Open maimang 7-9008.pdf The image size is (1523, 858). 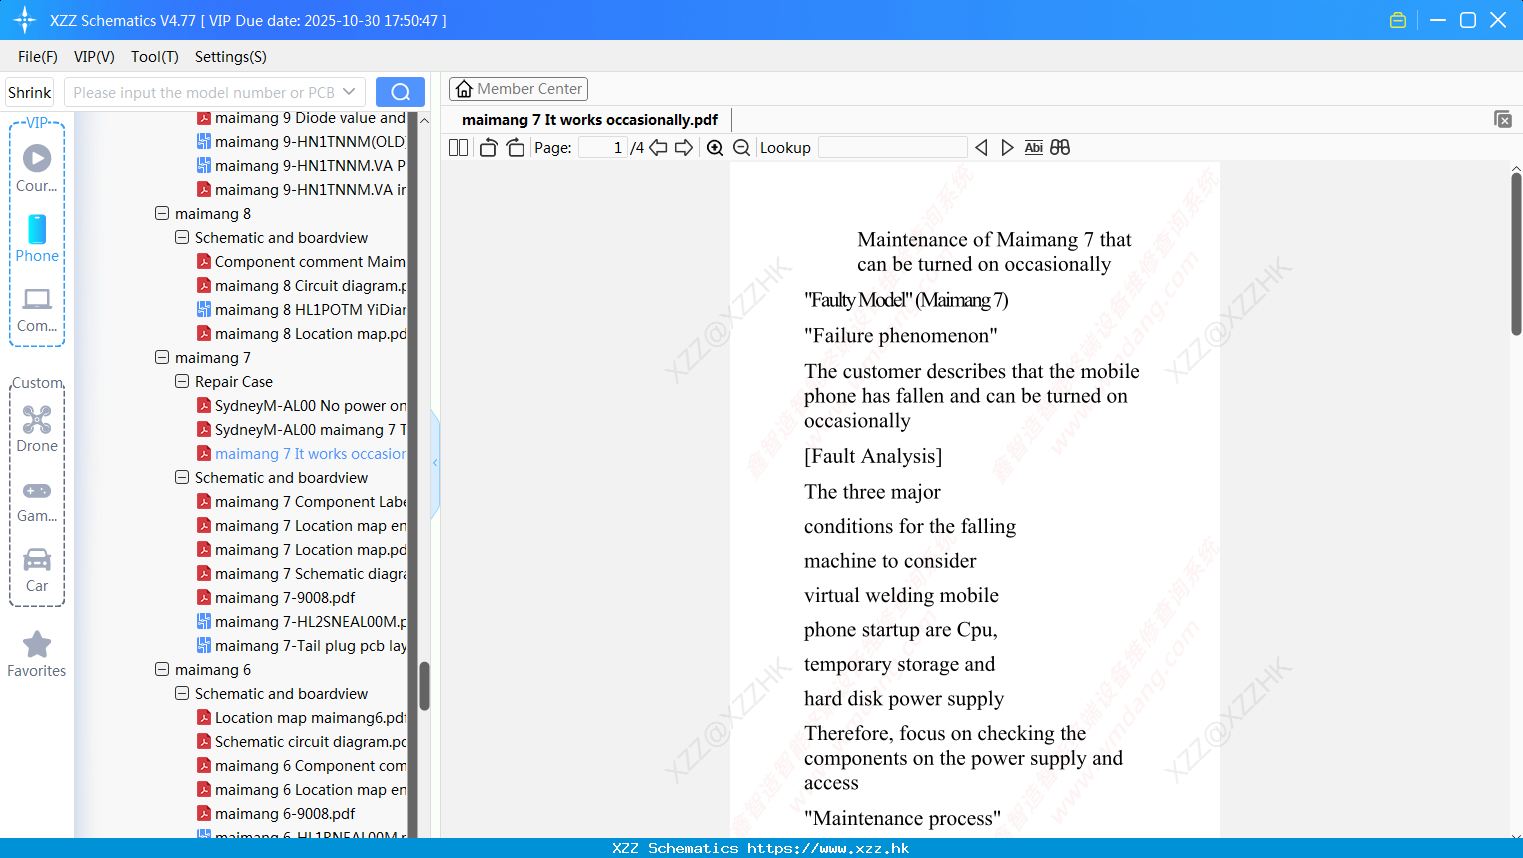(276, 597)
